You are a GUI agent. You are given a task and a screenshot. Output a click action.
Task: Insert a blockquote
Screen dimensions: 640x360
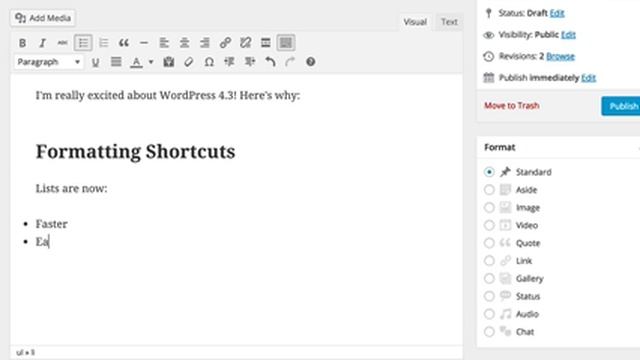pyautogui.click(x=124, y=42)
